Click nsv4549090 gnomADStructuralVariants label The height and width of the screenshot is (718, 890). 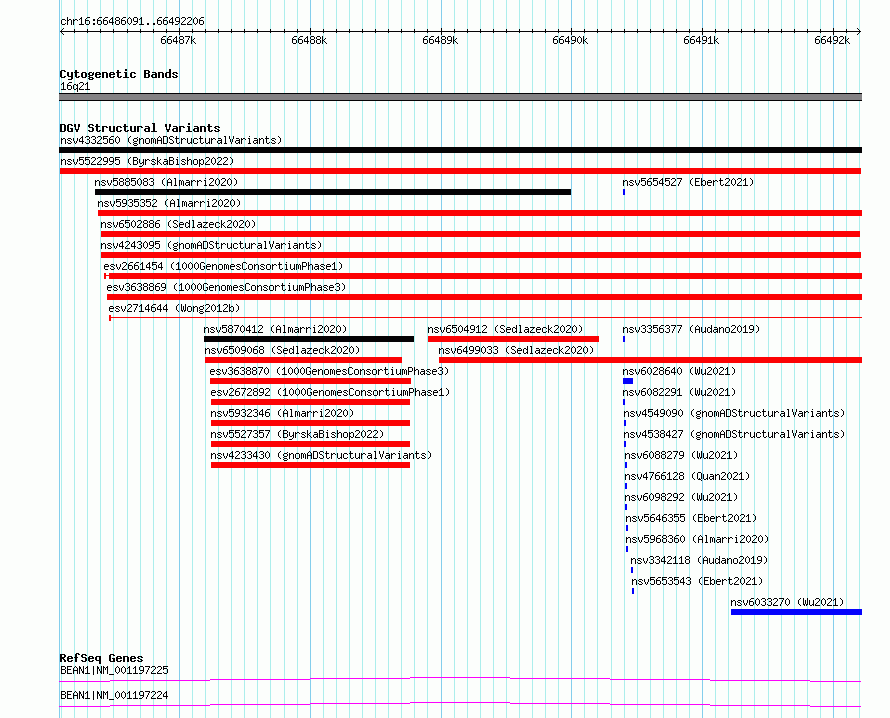[x=734, y=413]
